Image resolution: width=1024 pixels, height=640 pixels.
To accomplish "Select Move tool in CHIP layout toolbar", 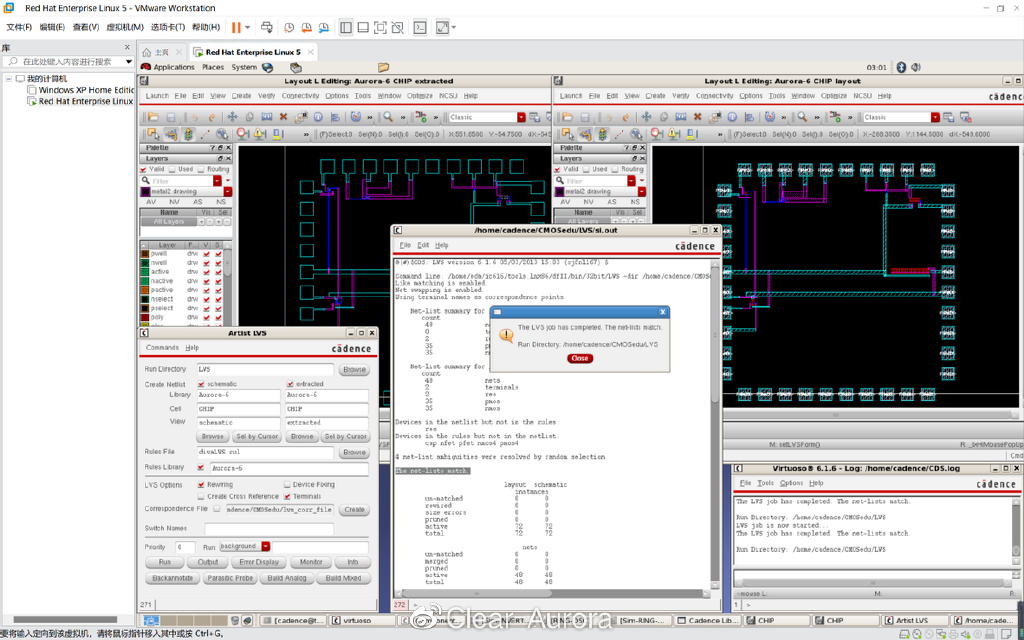I will point(646,117).
